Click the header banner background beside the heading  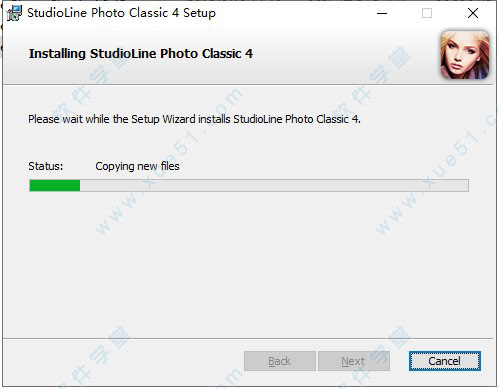343,55
